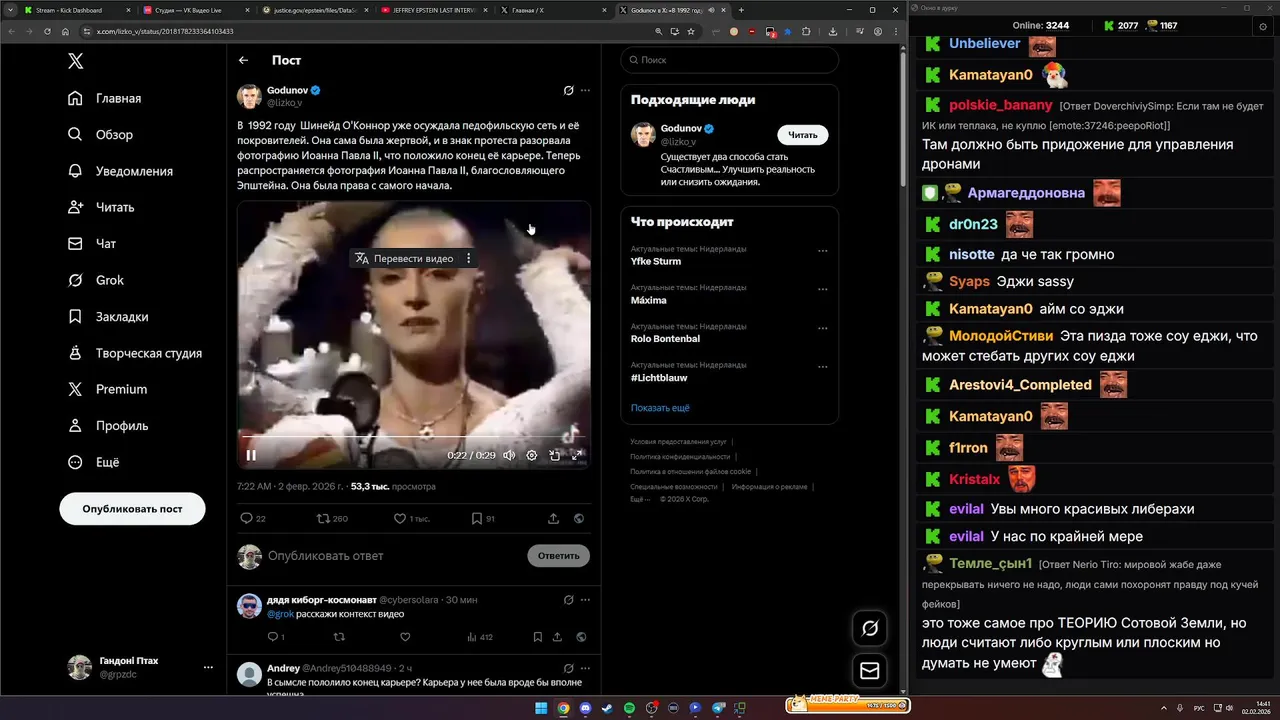Click Читать follow button for Godunov

pyautogui.click(x=802, y=135)
